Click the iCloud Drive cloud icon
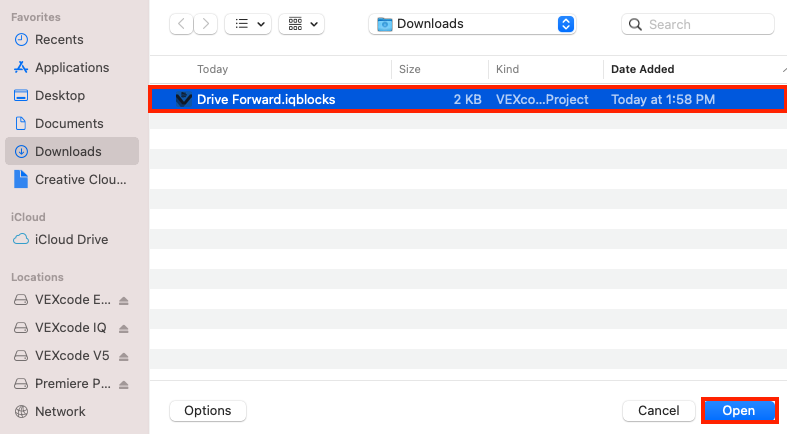This screenshot has height=434, width=787. coord(21,239)
